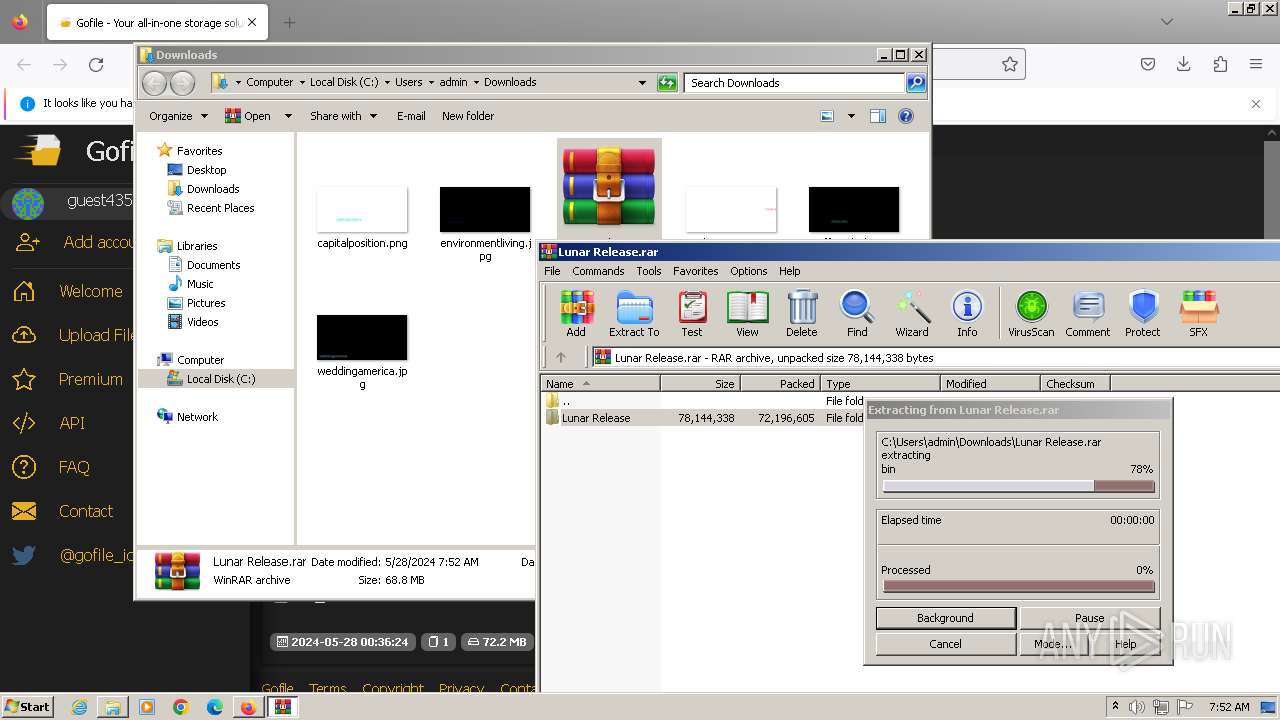
Task: Click the Explorer search magnifier button
Action: click(x=916, y=83)
